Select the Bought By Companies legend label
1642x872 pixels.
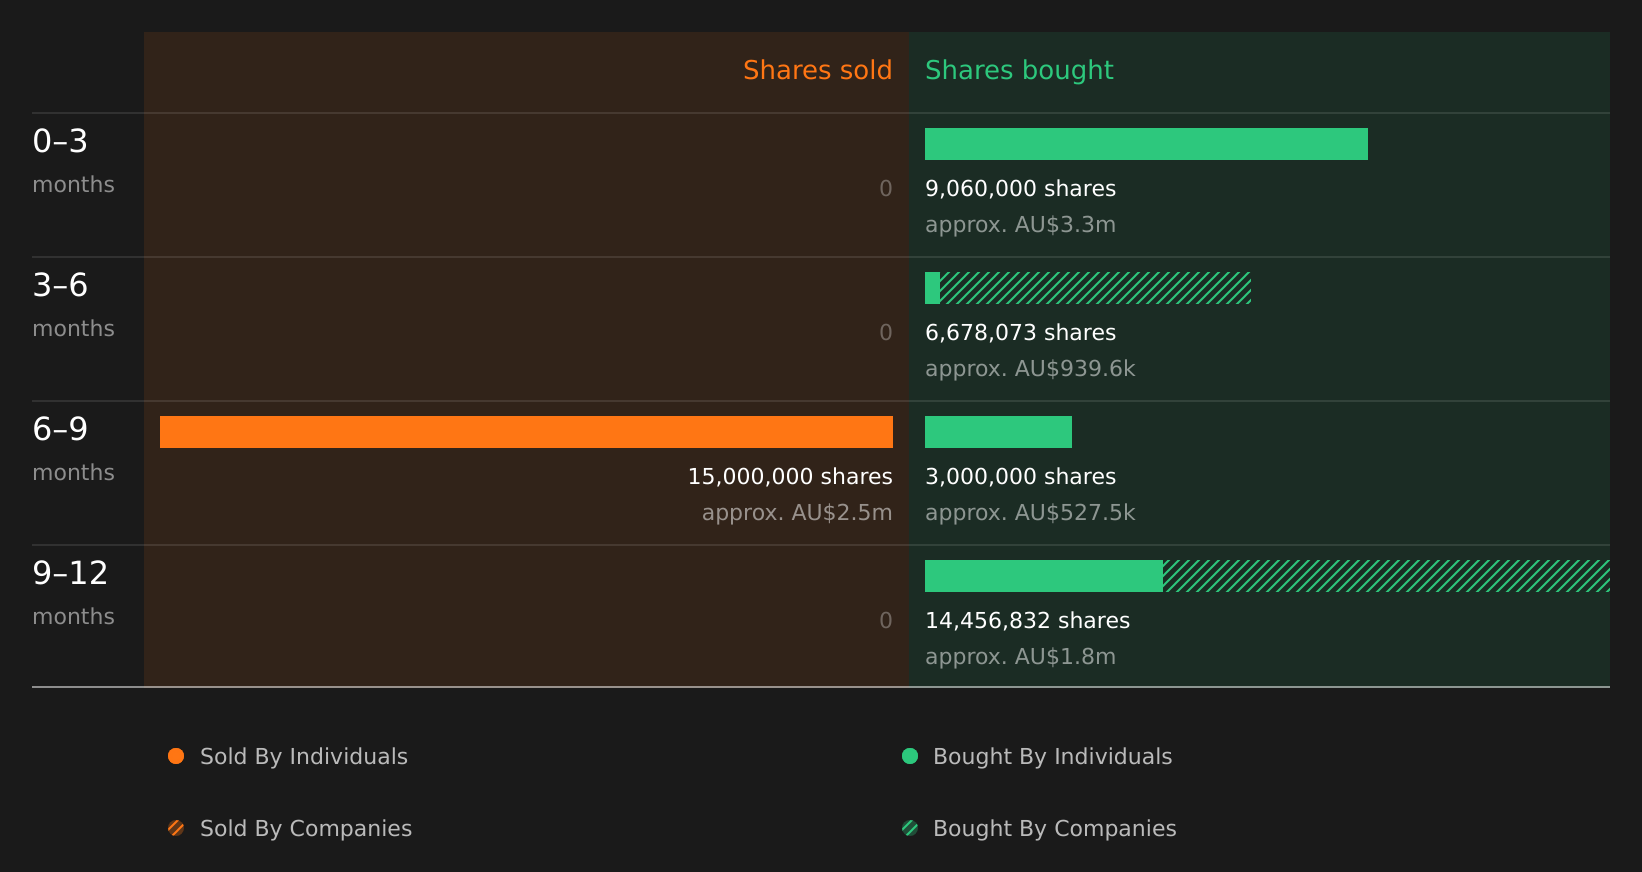(x=1054, y=829)
